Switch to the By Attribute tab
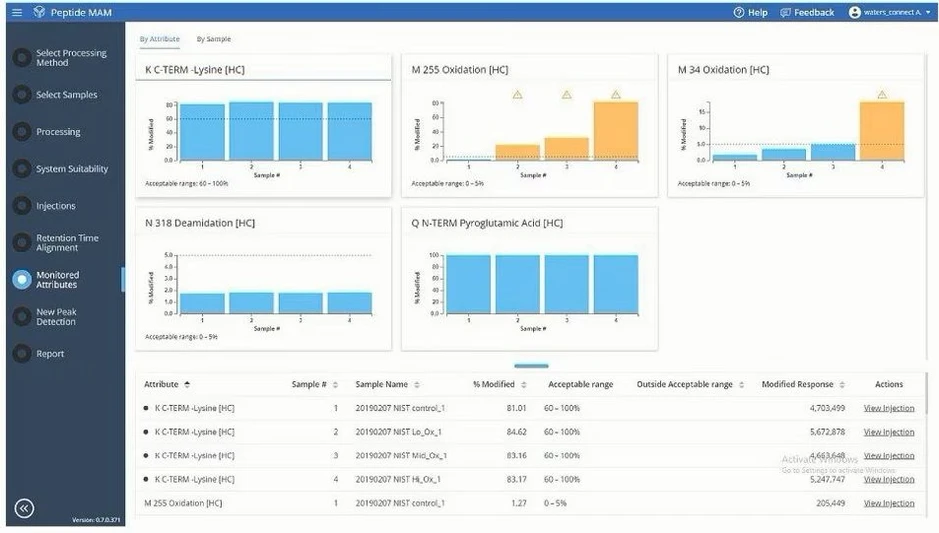The image size is (939, 533). point(159,39)
